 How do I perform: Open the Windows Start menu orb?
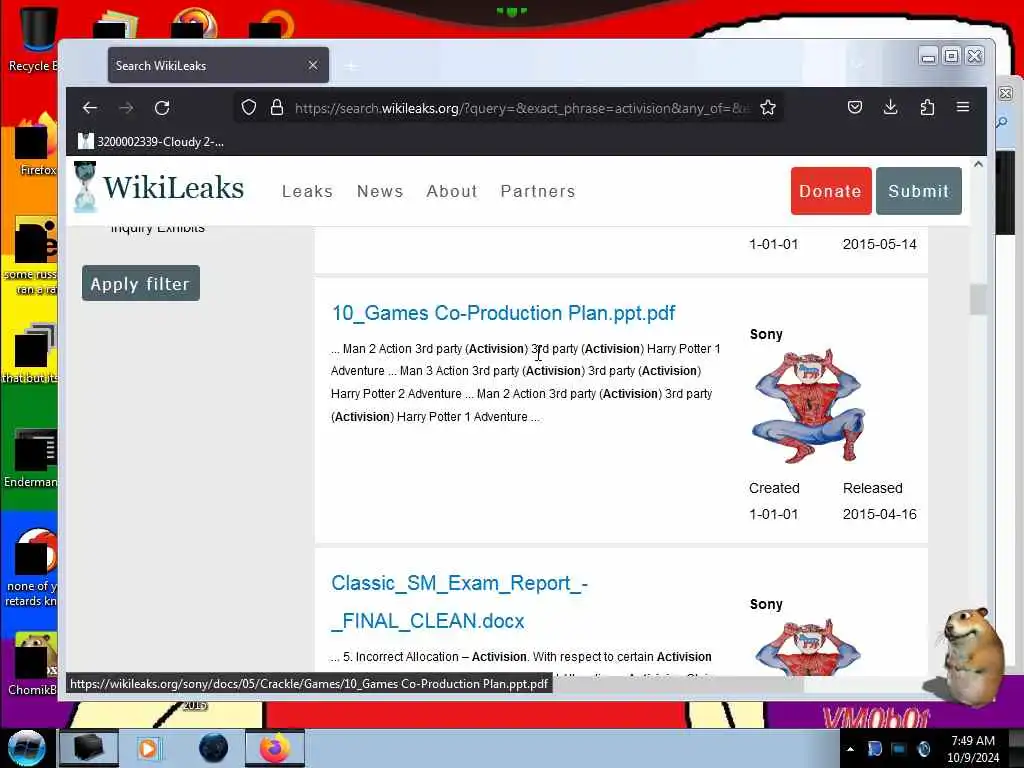coord(26,748)
